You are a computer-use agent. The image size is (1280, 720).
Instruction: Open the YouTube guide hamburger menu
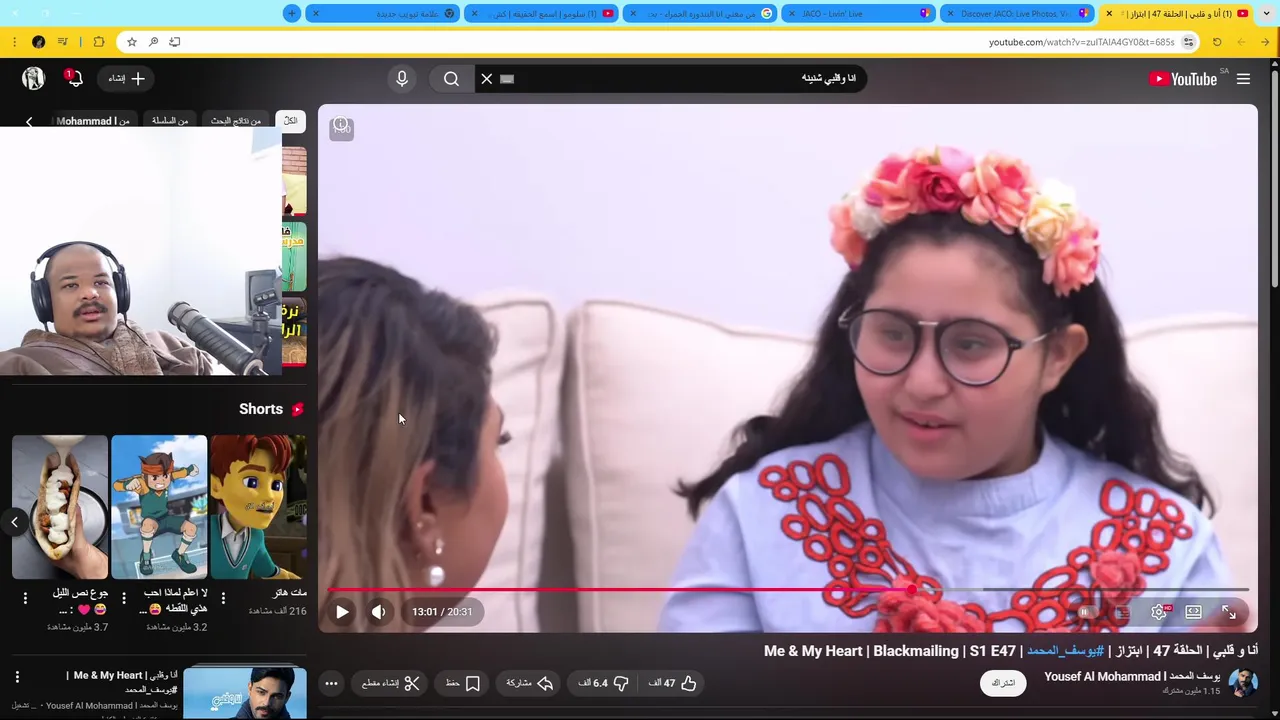pos(1243,79)
